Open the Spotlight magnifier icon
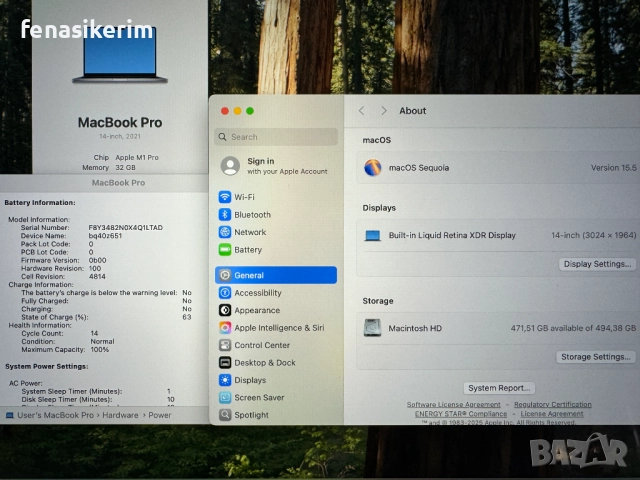The height and width of the screenshot is (480, 640). pyautogui.click(x=224, y=415)
